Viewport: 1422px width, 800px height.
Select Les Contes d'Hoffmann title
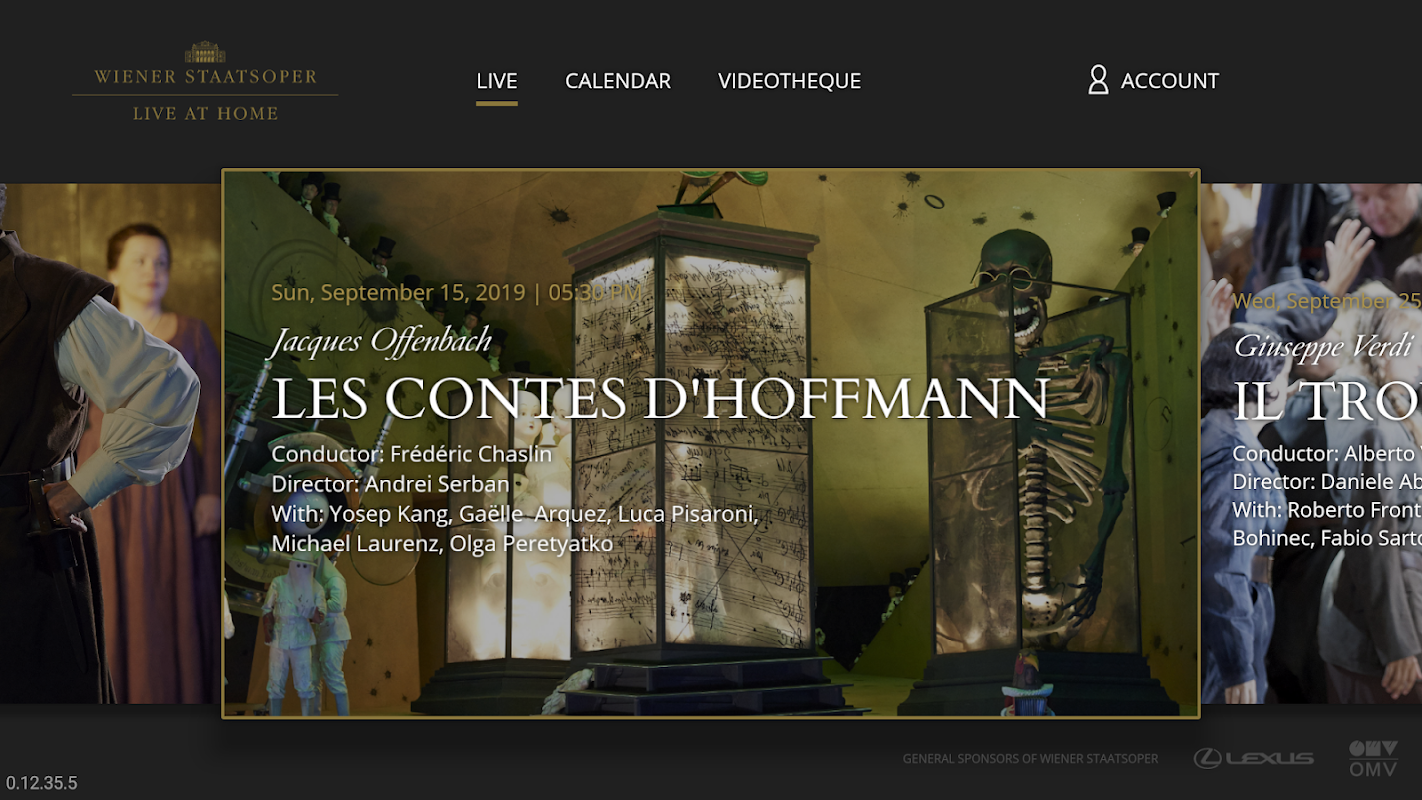coord(660,398)
